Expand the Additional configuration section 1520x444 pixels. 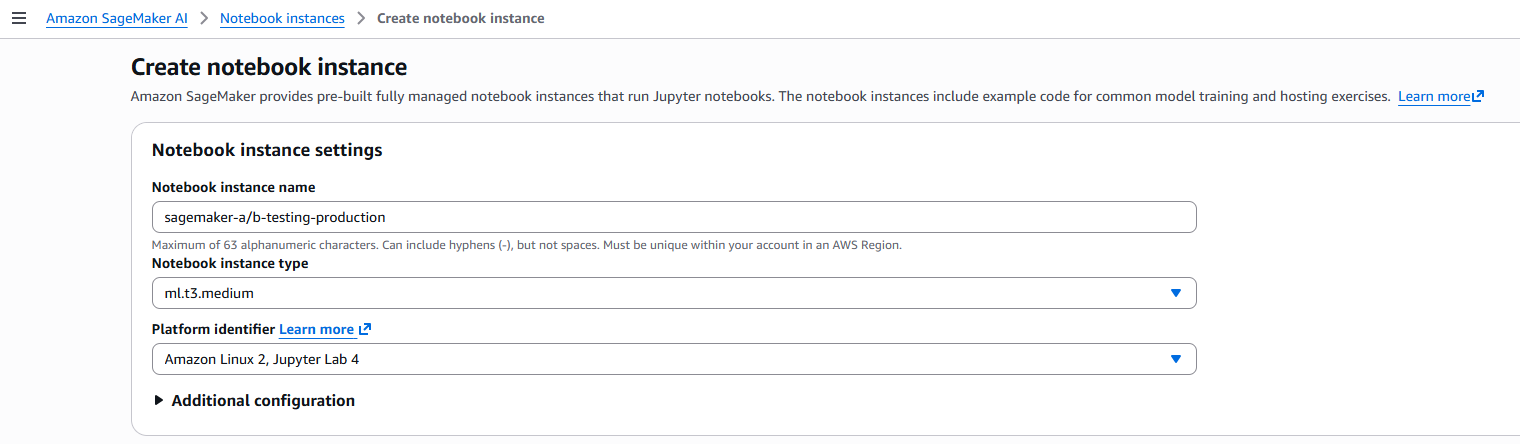[263, 401]
